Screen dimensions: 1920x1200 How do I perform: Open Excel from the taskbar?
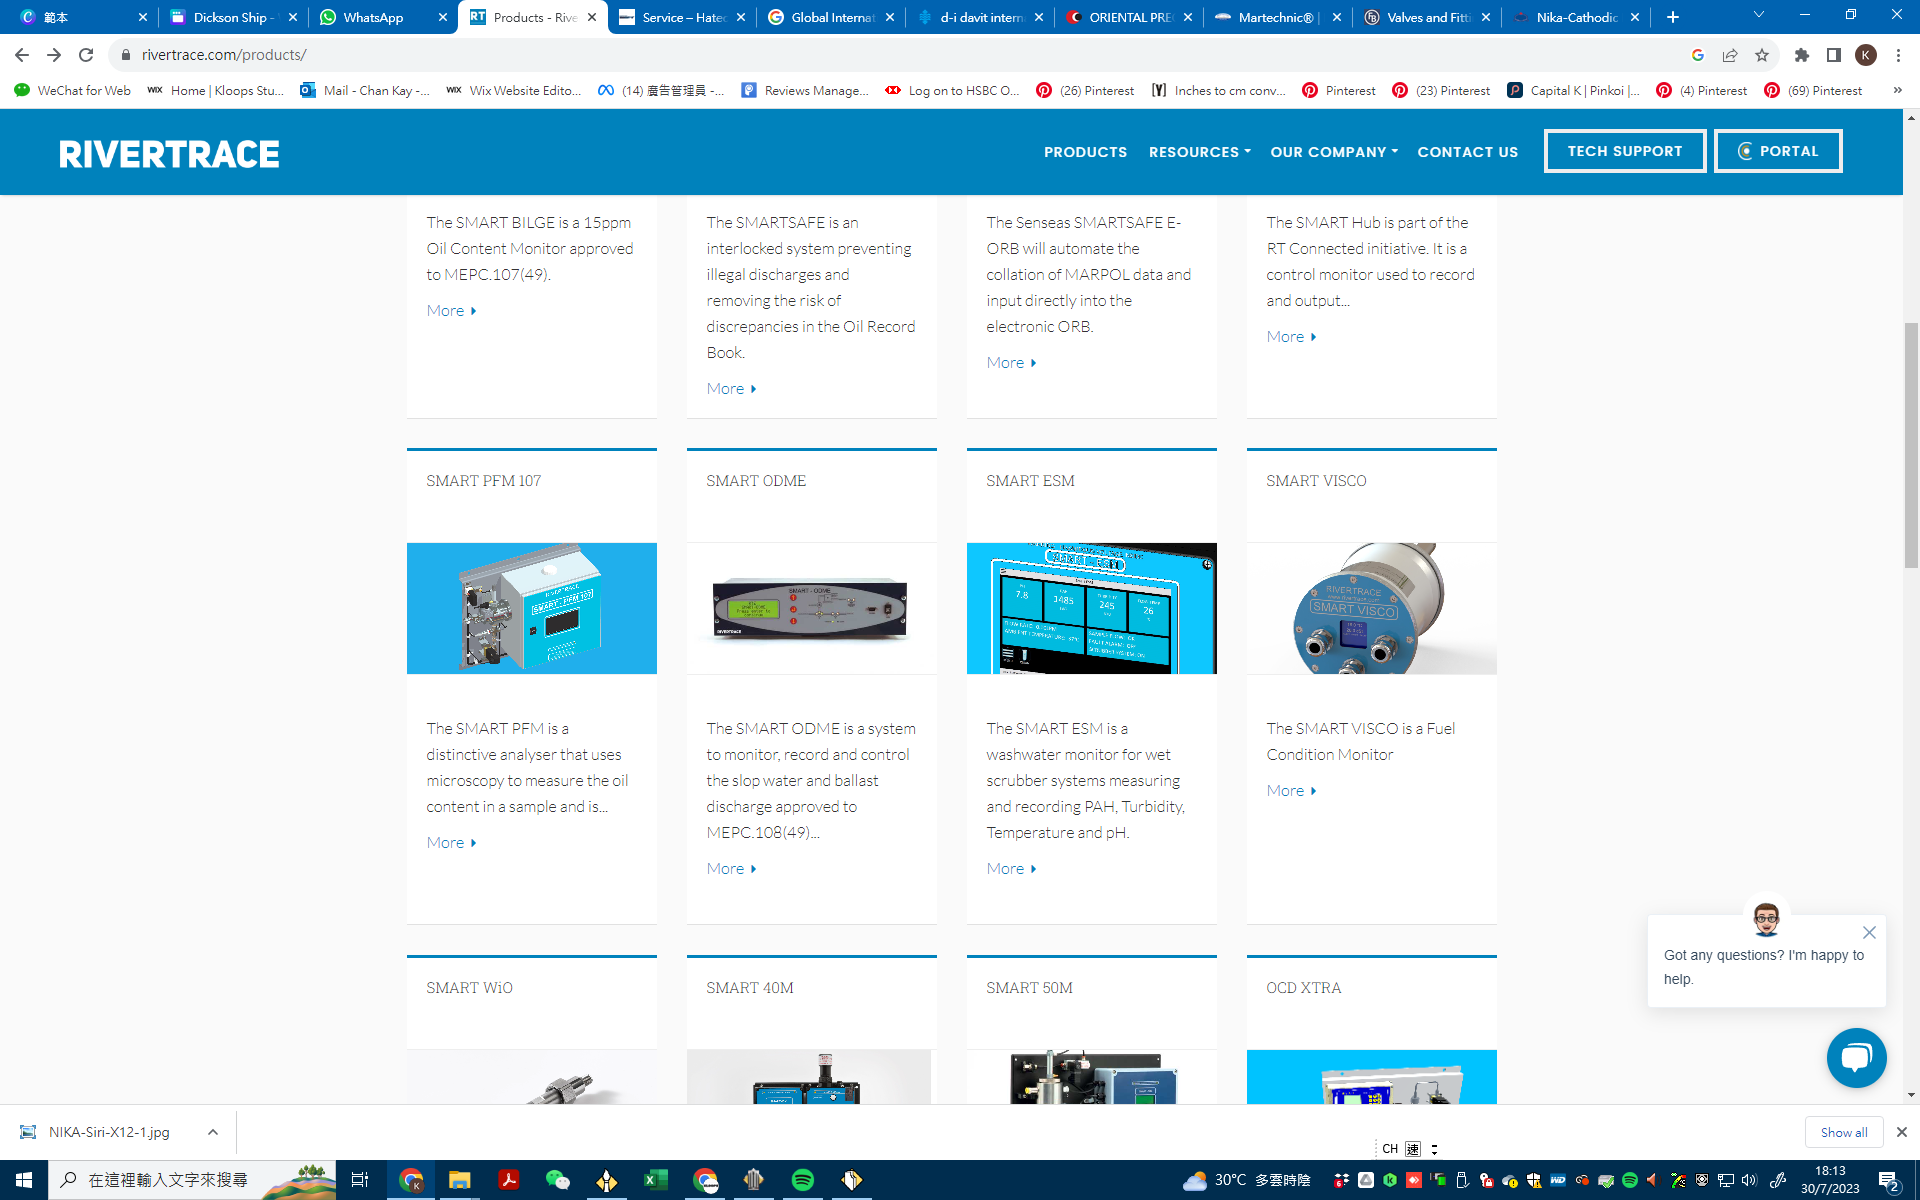[x=655, y=1180]
